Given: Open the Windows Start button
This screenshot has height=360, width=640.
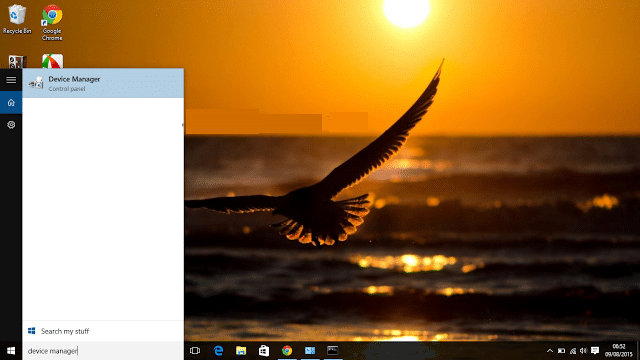Looking at the screenshot, I should 11,351.
